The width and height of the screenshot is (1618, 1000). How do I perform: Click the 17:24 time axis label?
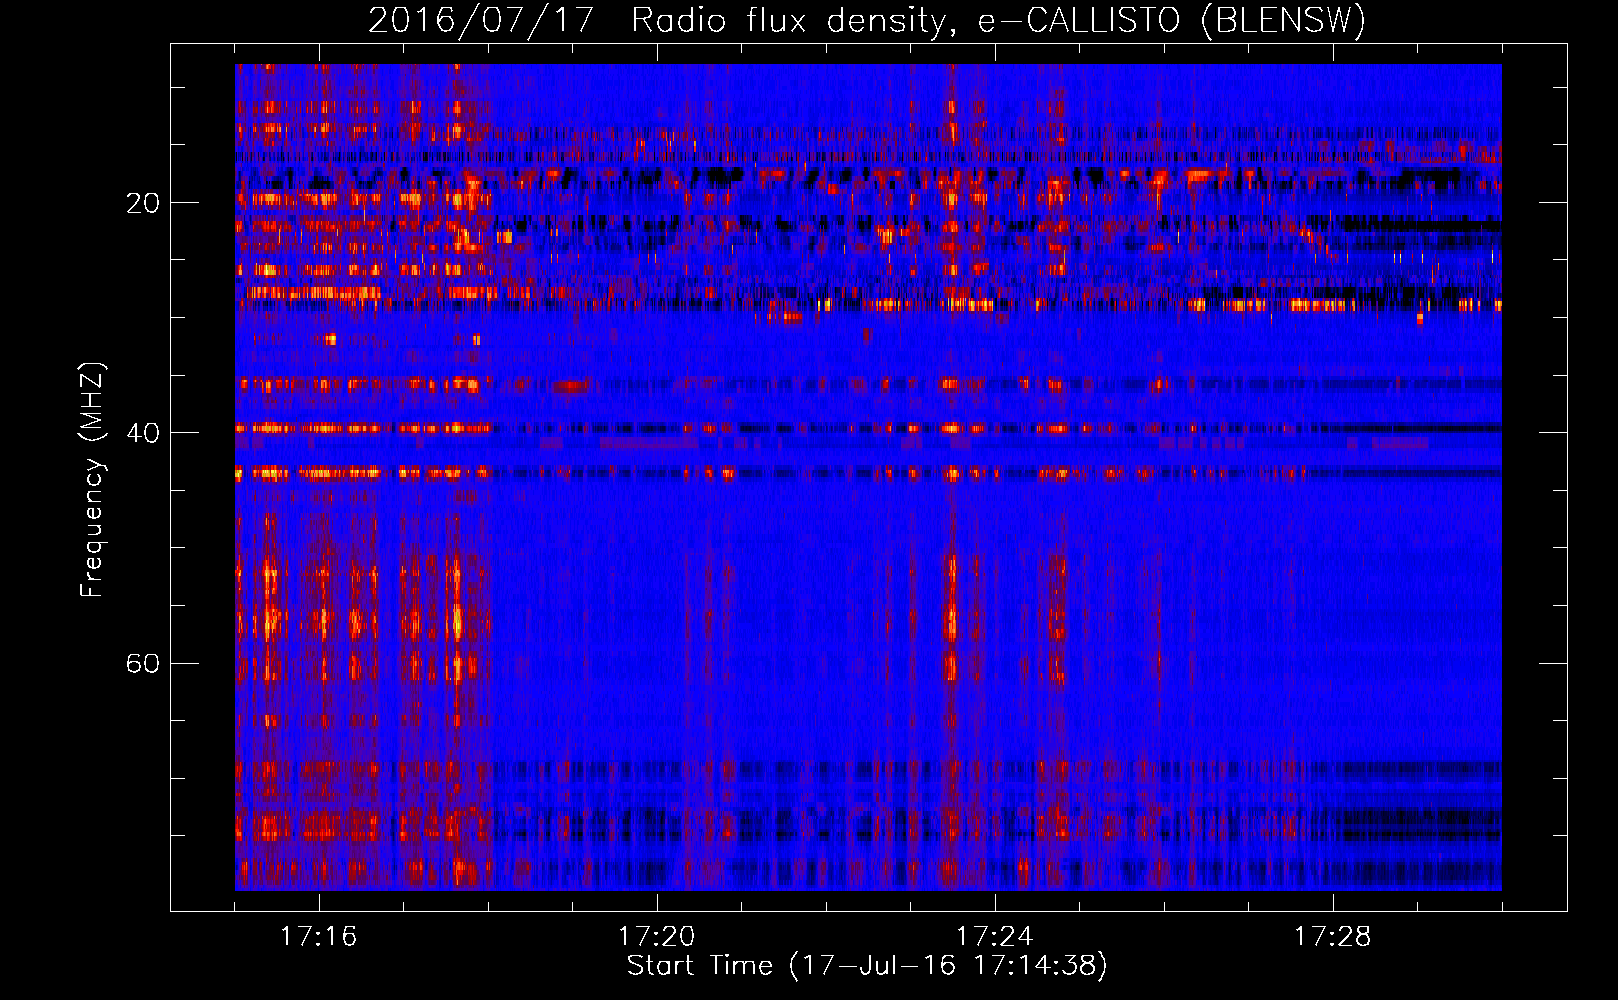pyautogui.click(x=995, y=937)
